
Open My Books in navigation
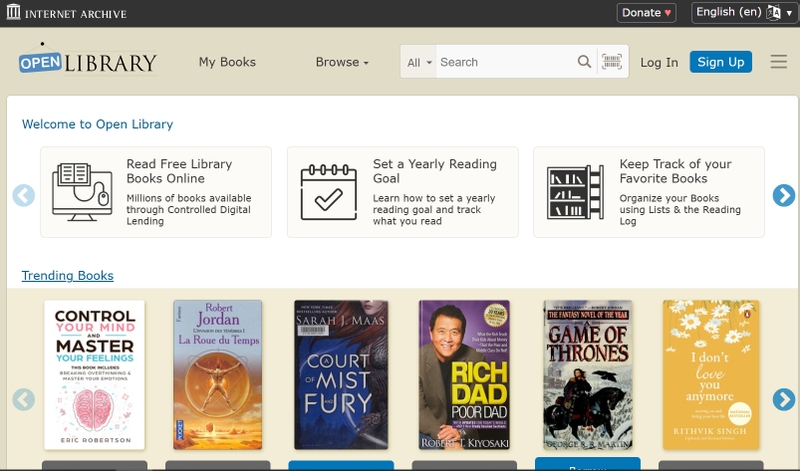227,62
